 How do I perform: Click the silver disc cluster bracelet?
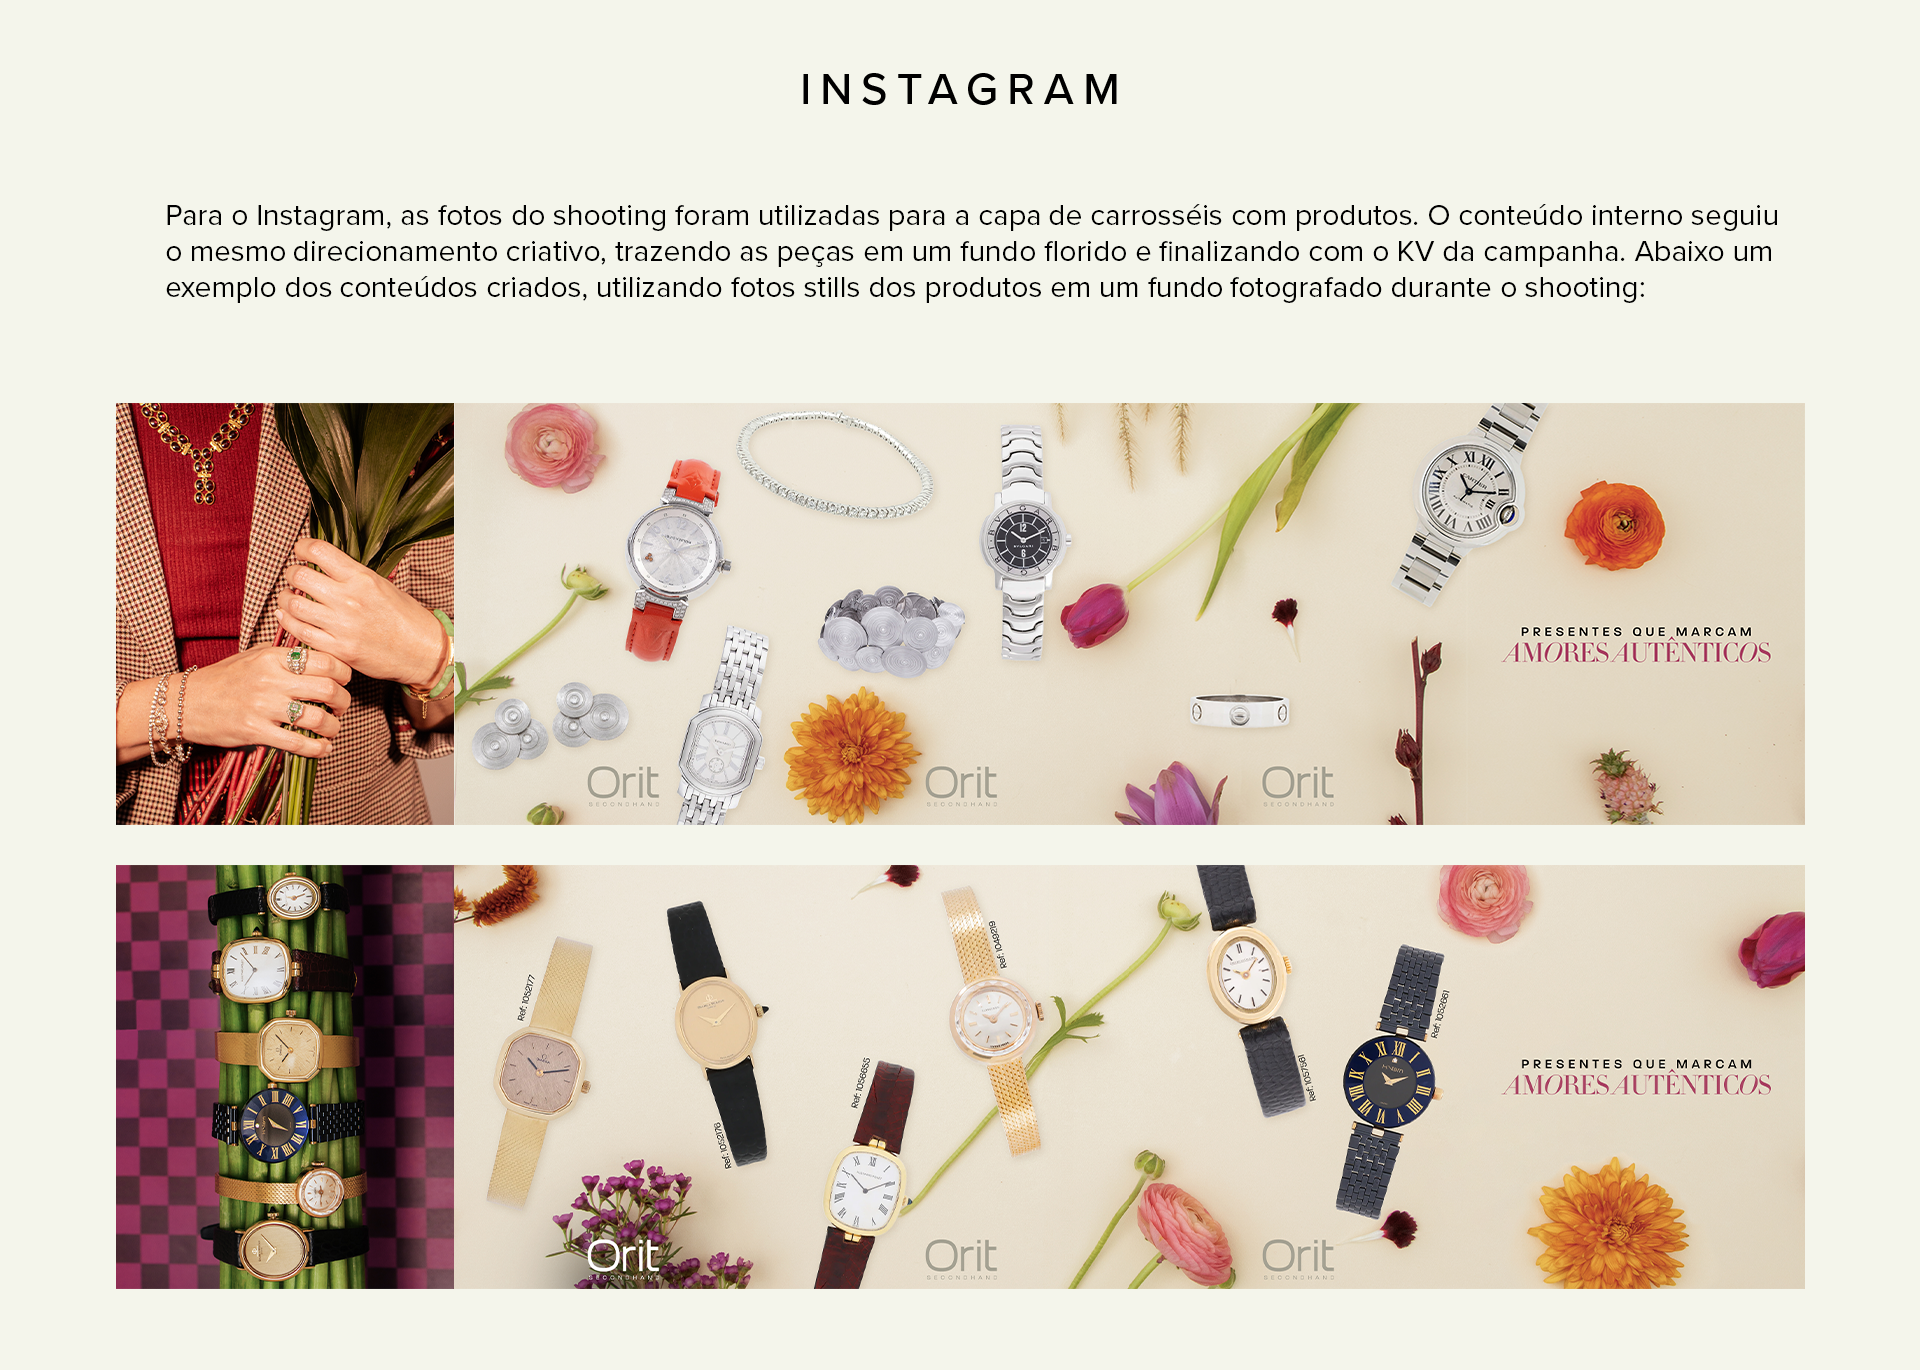click(890, 630)
